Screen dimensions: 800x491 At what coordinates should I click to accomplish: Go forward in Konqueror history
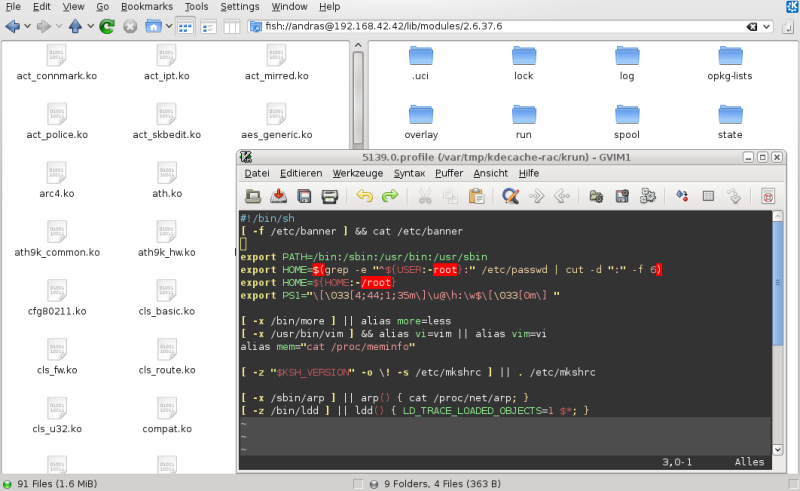coord(44,26)
